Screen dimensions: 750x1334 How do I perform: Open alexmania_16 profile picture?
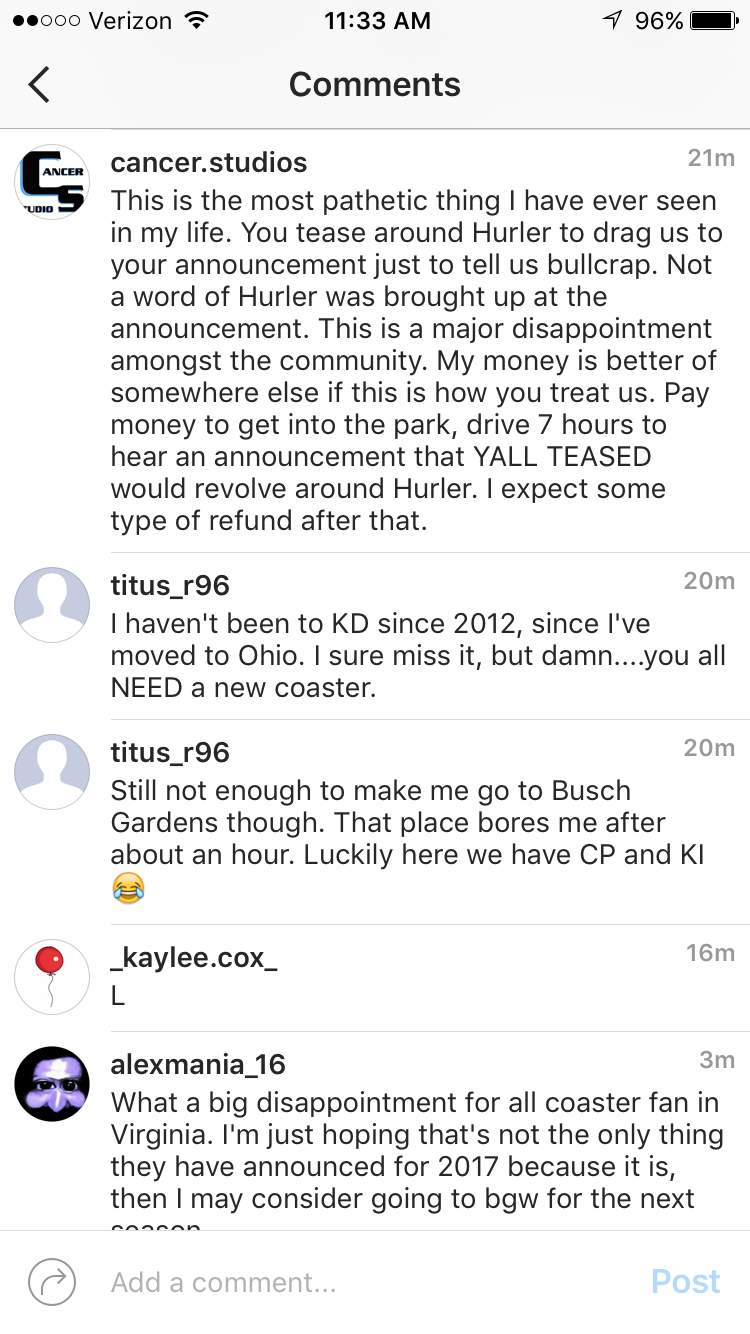[52, 1084]
